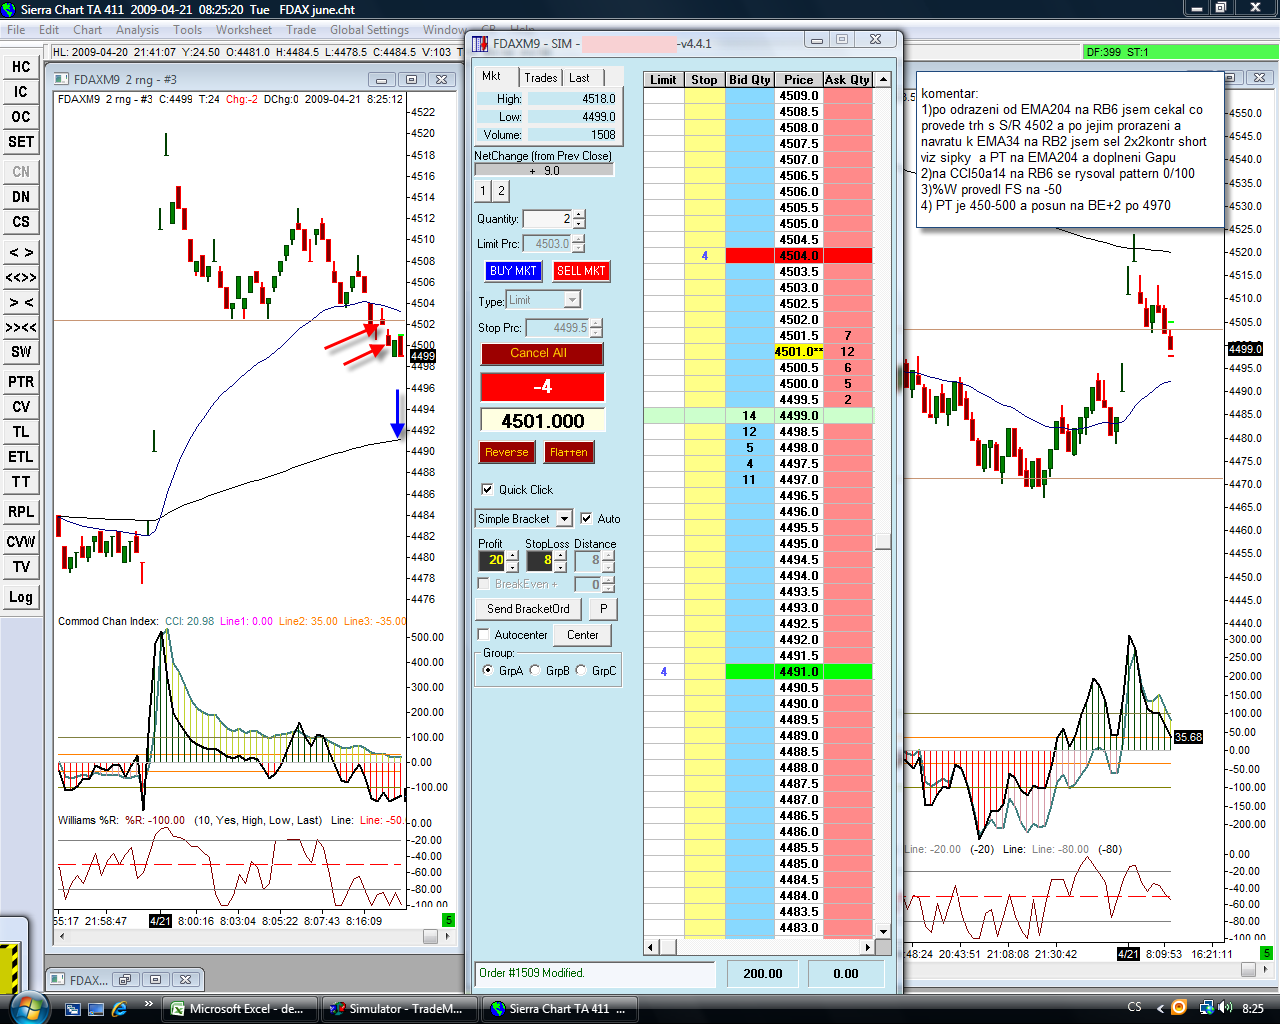This screenshot has width=1280, height=1024.
Task: Click the Cancel All button
Action: pos(542,353)
